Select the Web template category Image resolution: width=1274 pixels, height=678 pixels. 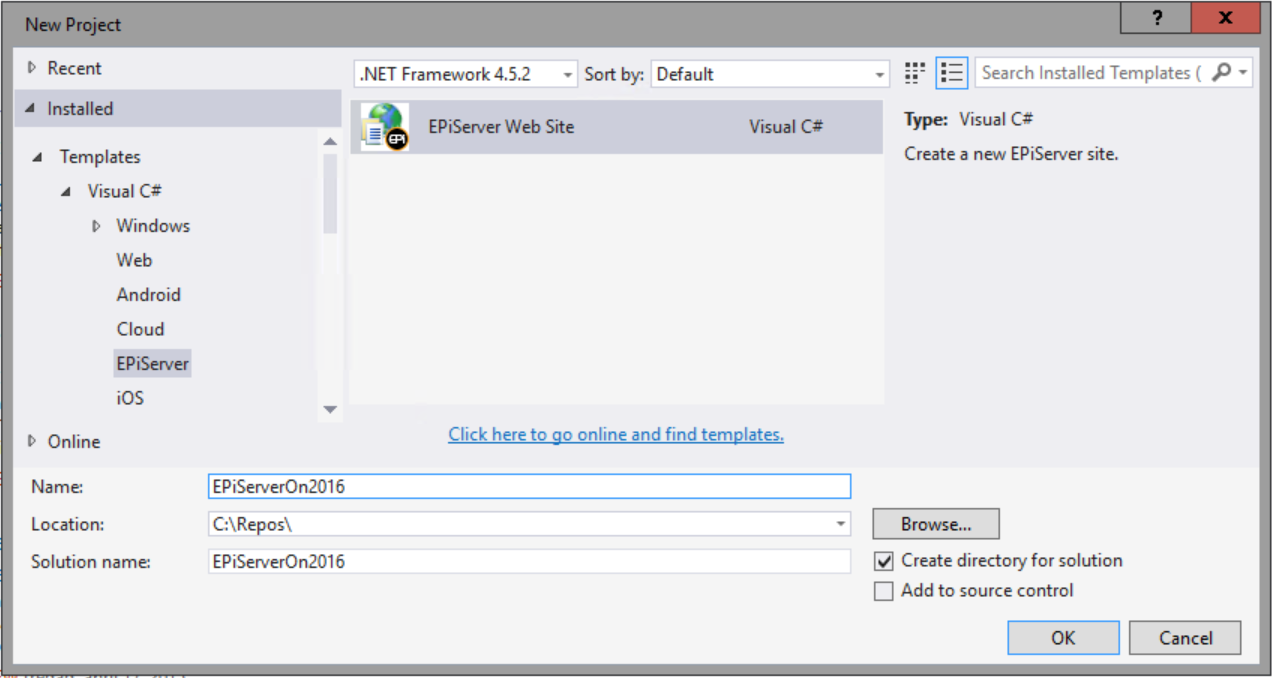[134, 260]
